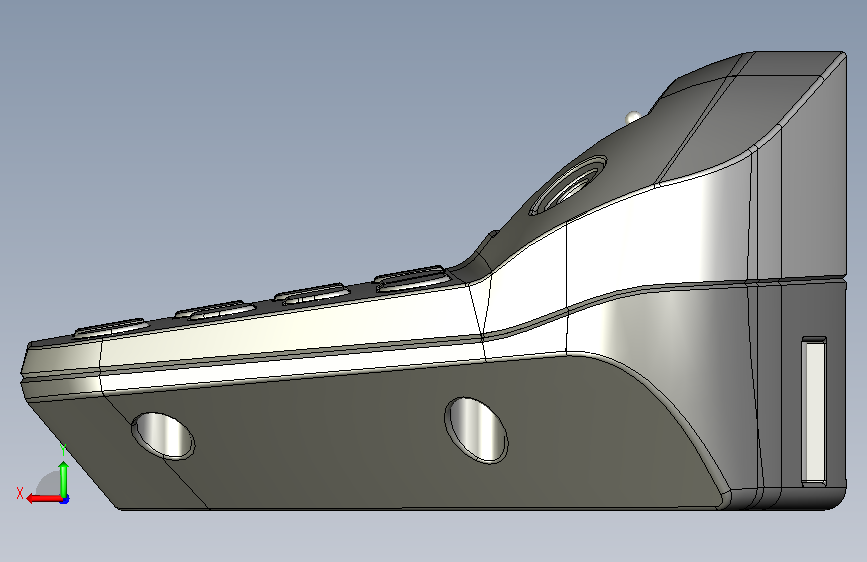This screenshot has width=867, height=562.
Task: Select the left circular hole on the model side
Action: click(163, 435)
